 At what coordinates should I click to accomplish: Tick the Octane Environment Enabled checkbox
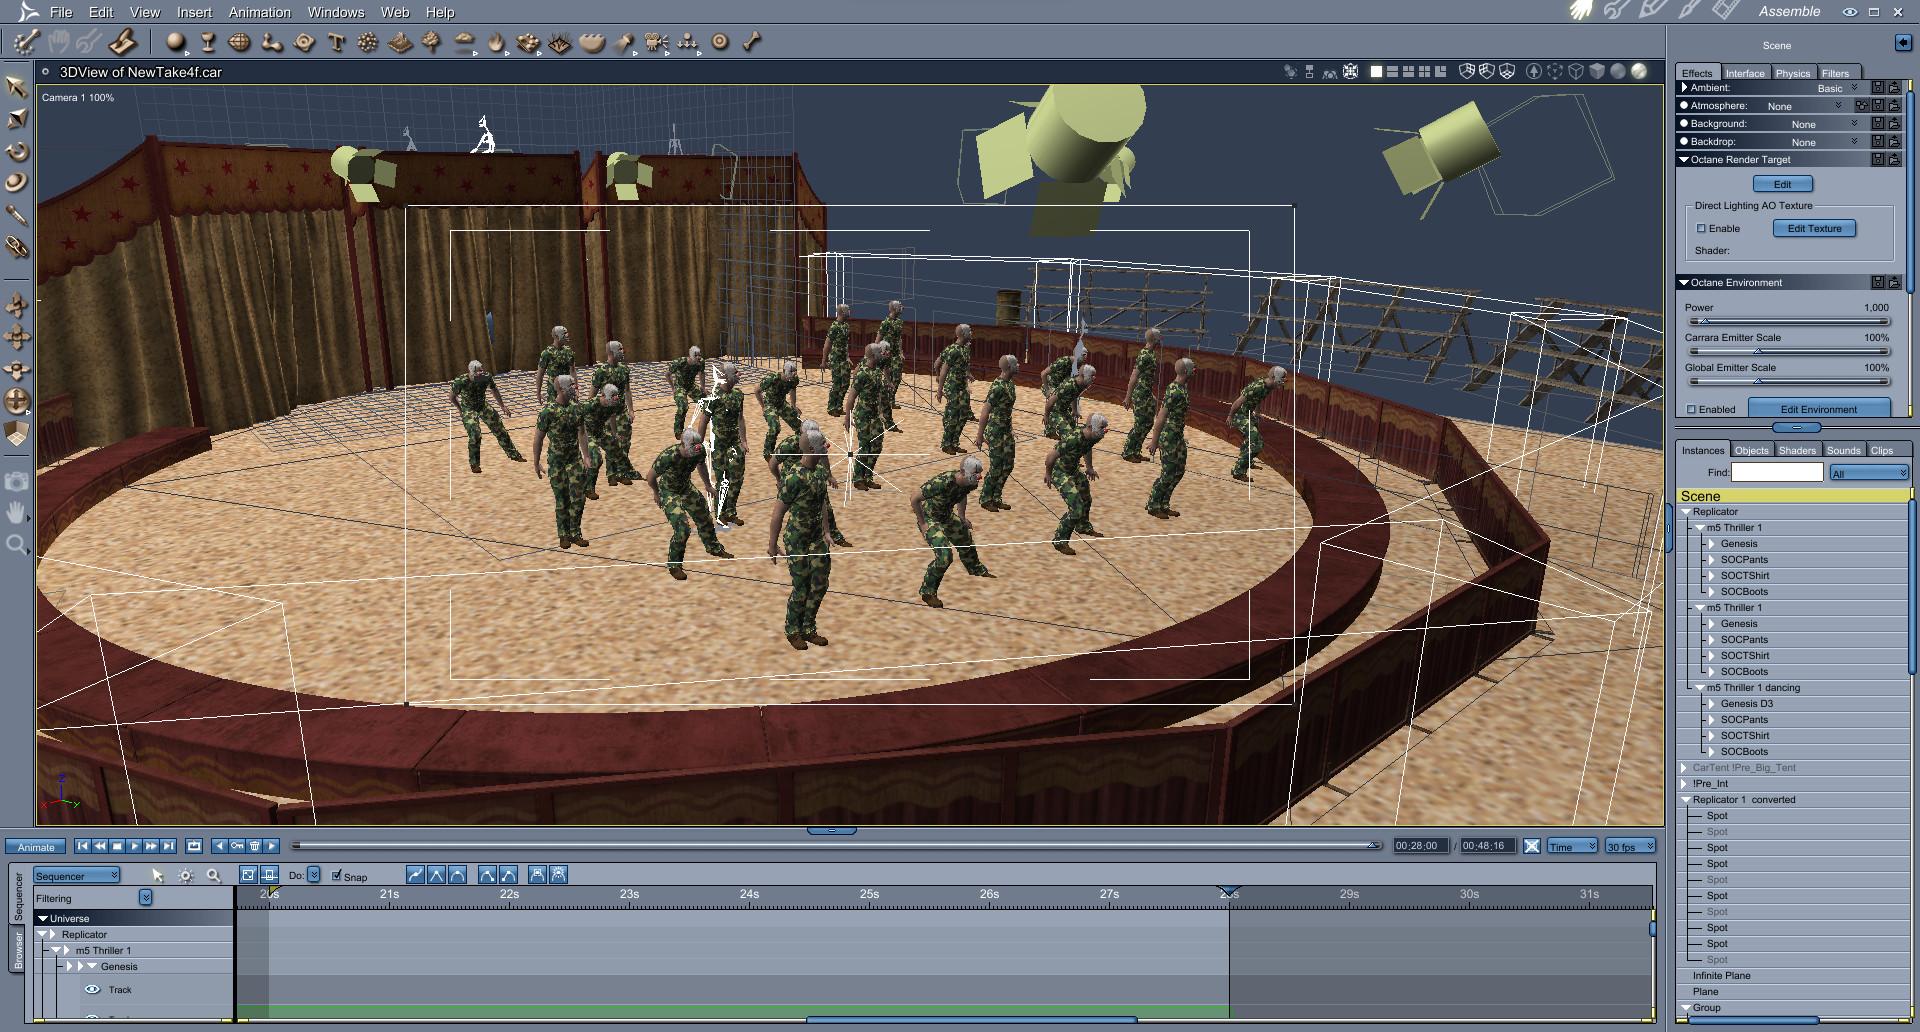click(1692, 410)
